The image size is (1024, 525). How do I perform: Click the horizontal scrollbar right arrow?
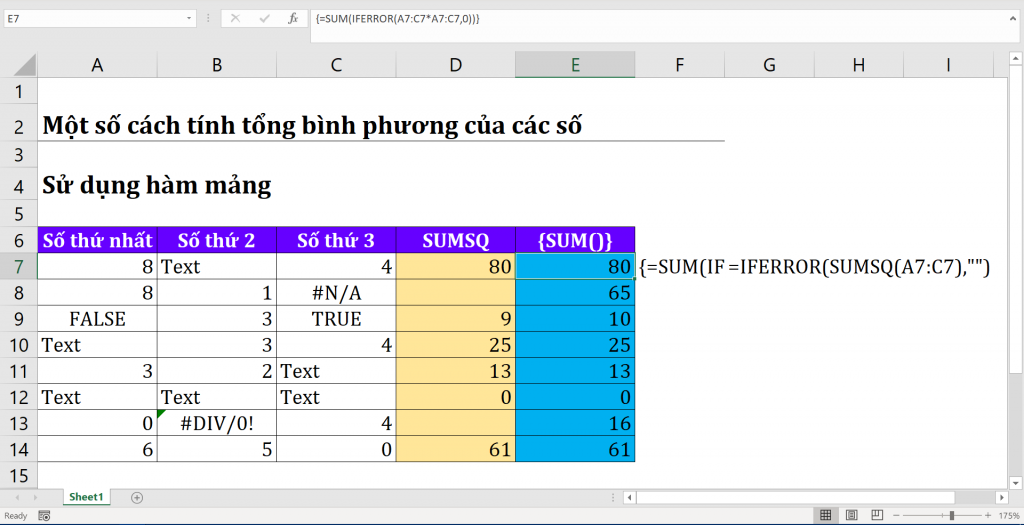point(1000,497)
